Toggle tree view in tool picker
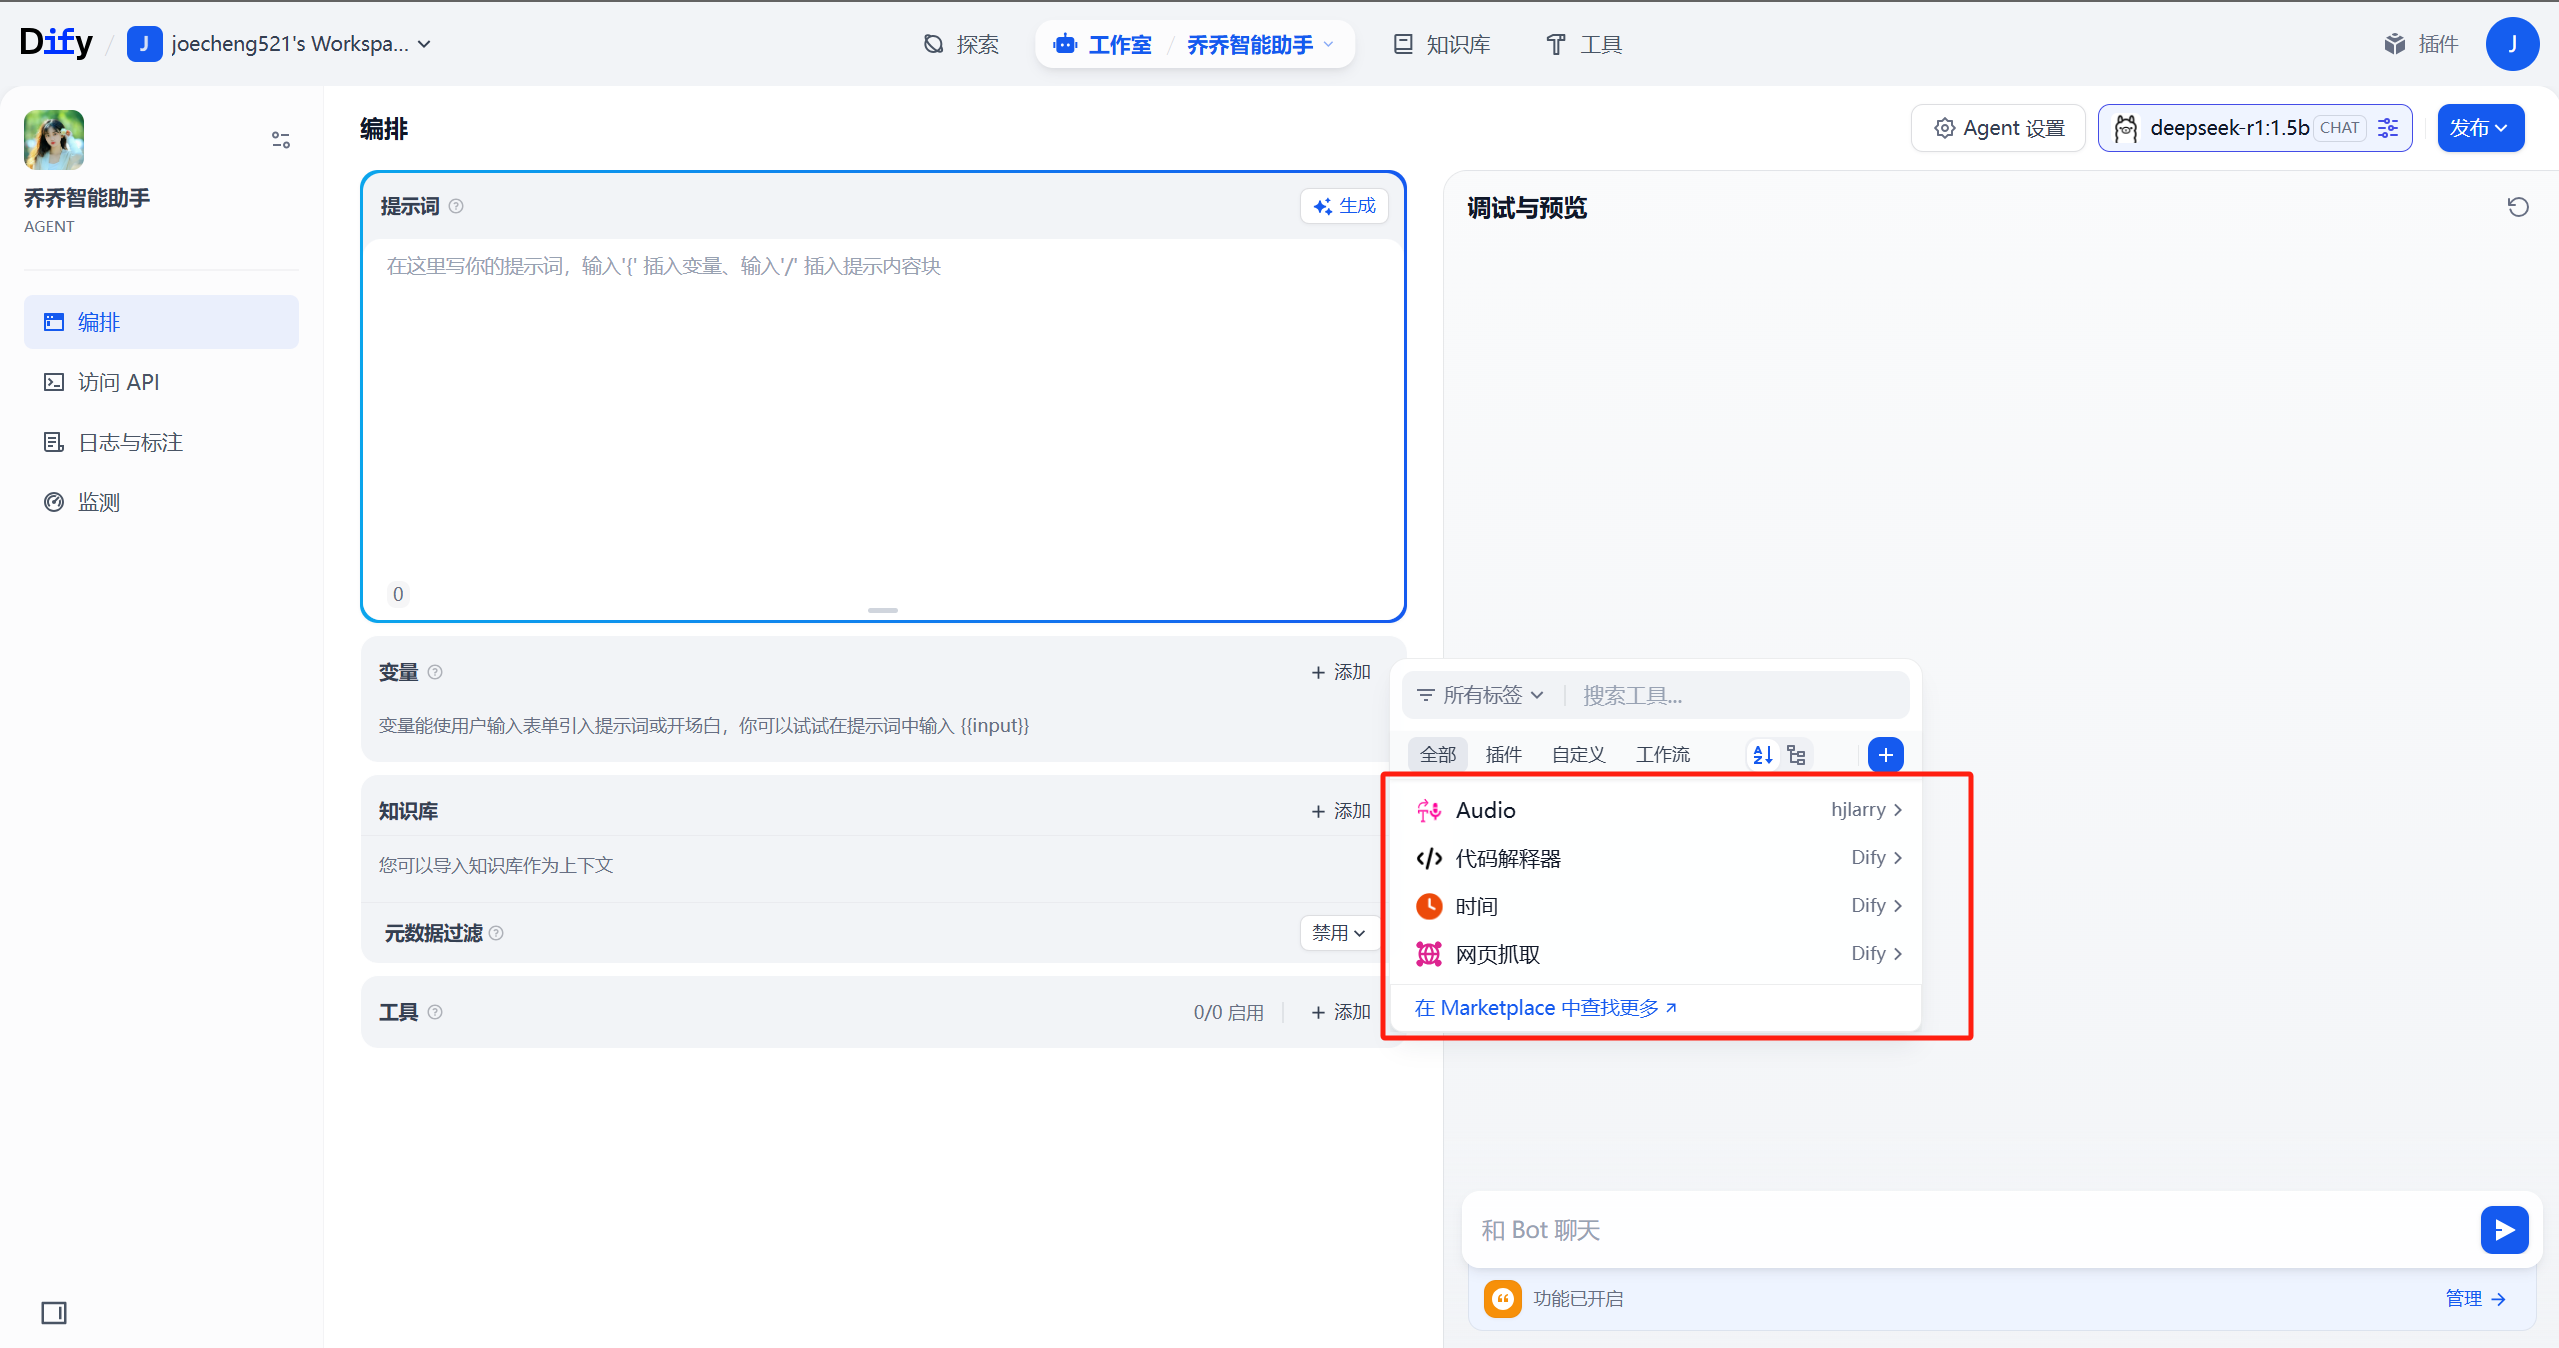Viewport: 2559px width, 1348px height. click(x=1797, y=755)
